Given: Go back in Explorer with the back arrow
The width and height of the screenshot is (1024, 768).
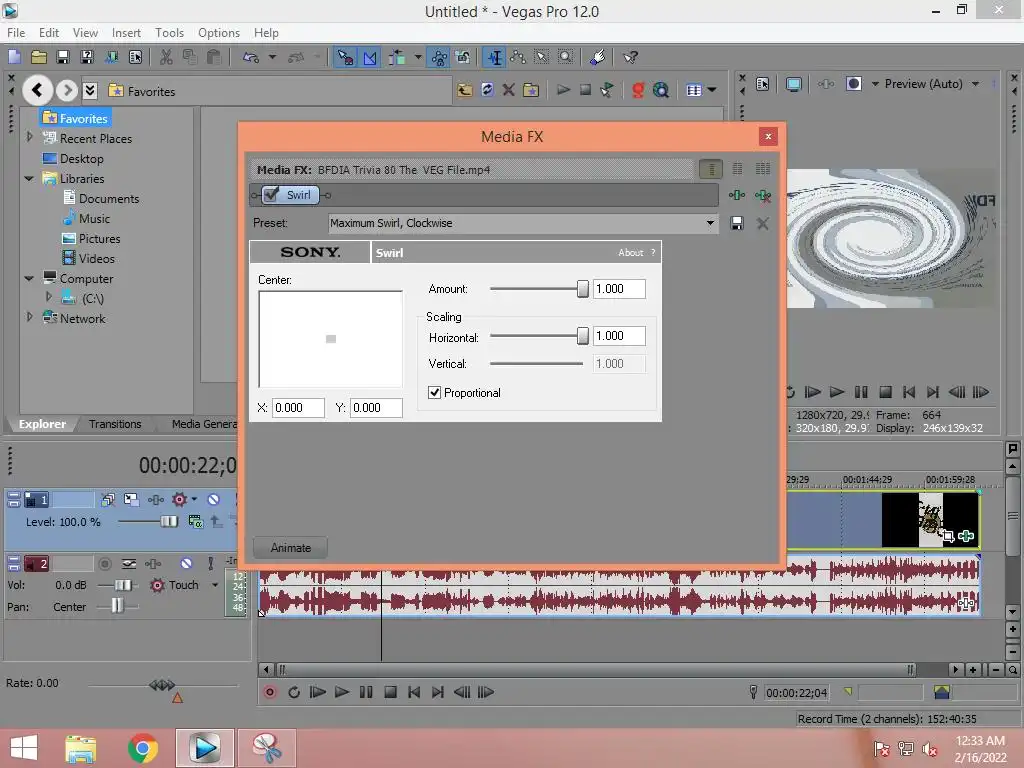Looking at the screenshot, I should pos(38,90).
